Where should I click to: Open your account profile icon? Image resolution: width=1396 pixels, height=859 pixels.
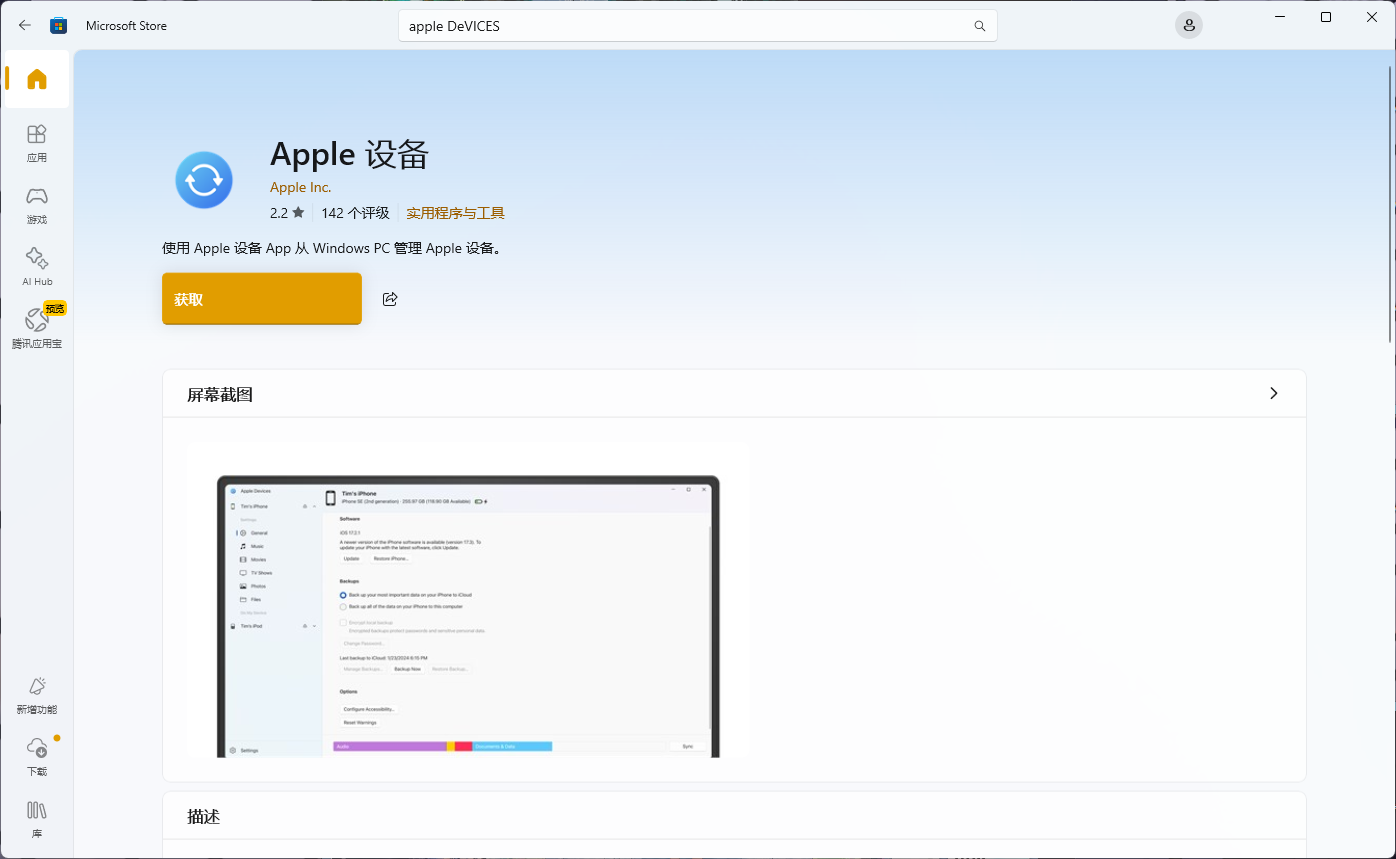pyautogui.click(x=1188, y=25)
